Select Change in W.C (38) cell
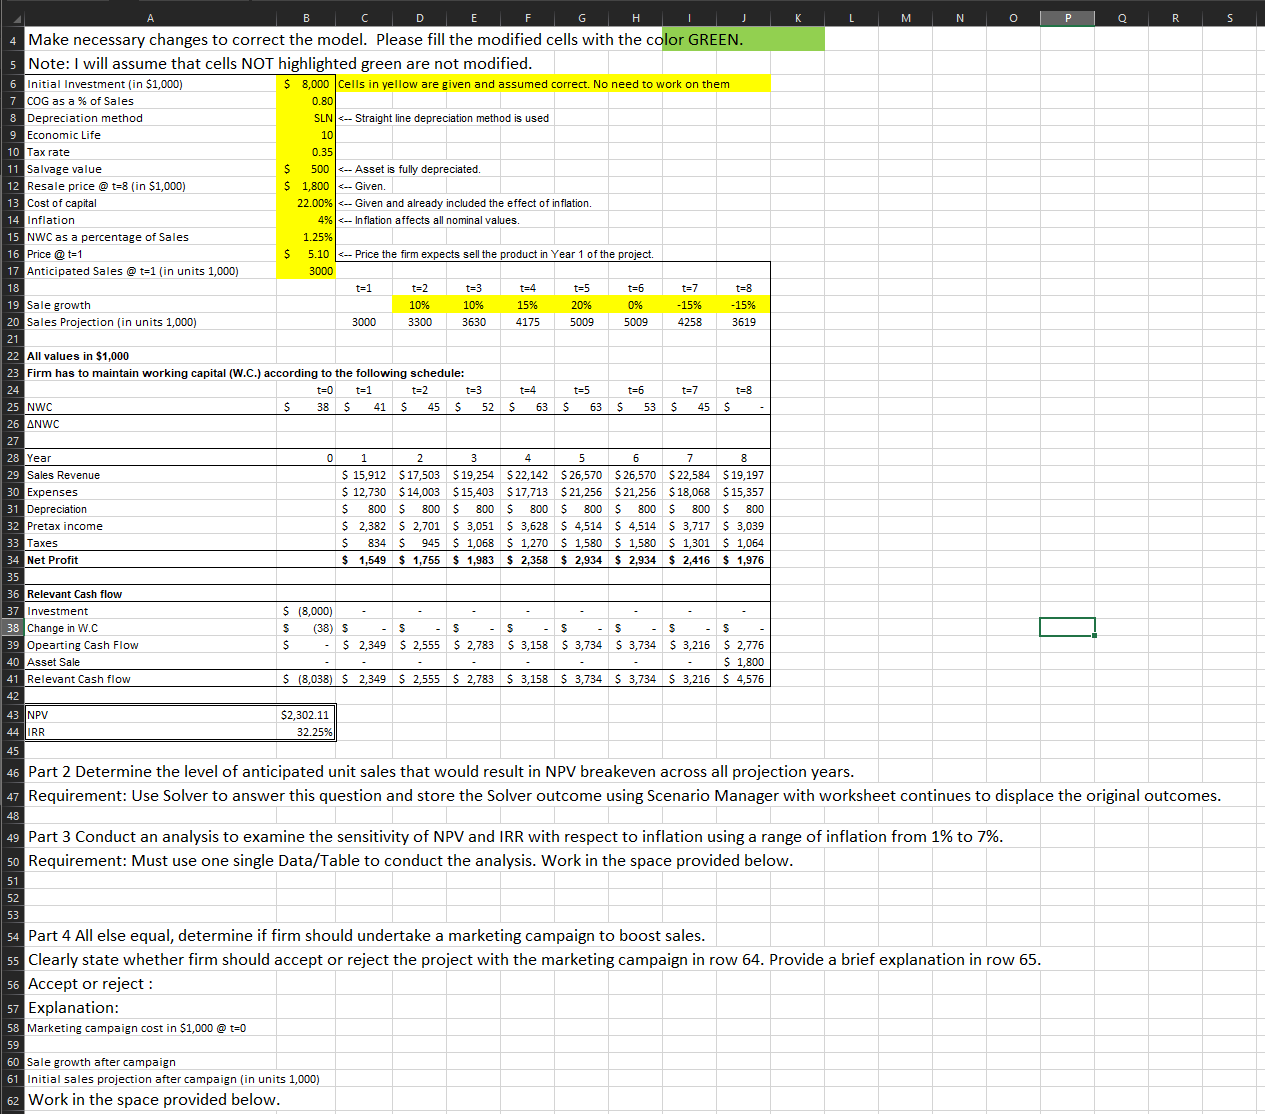 [306, 628]
